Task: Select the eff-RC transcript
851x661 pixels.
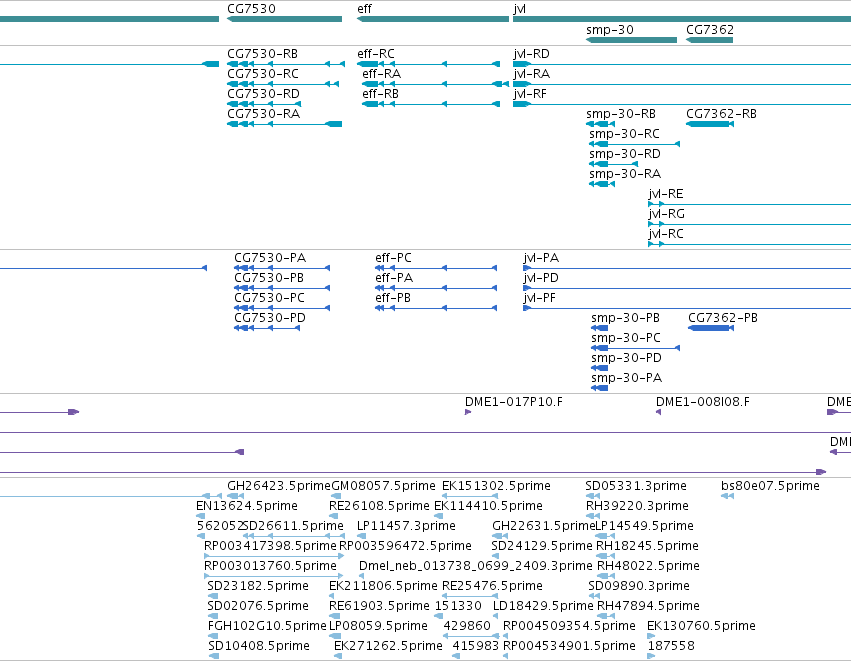Action: point(428,64)
